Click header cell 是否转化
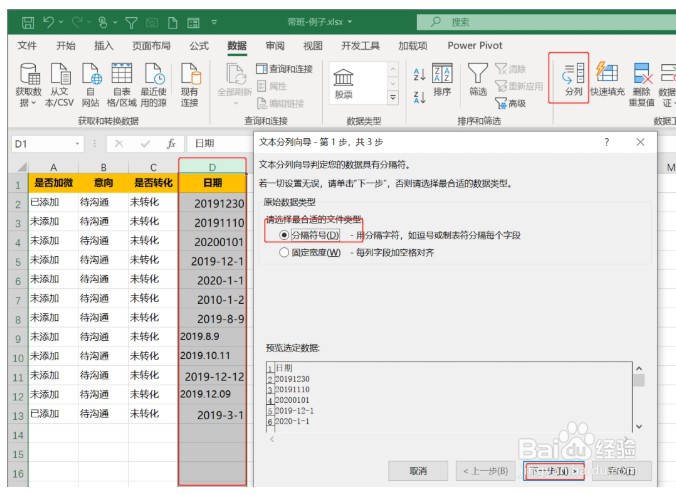The width and height of the screenshot is (676, 494). 153,183
